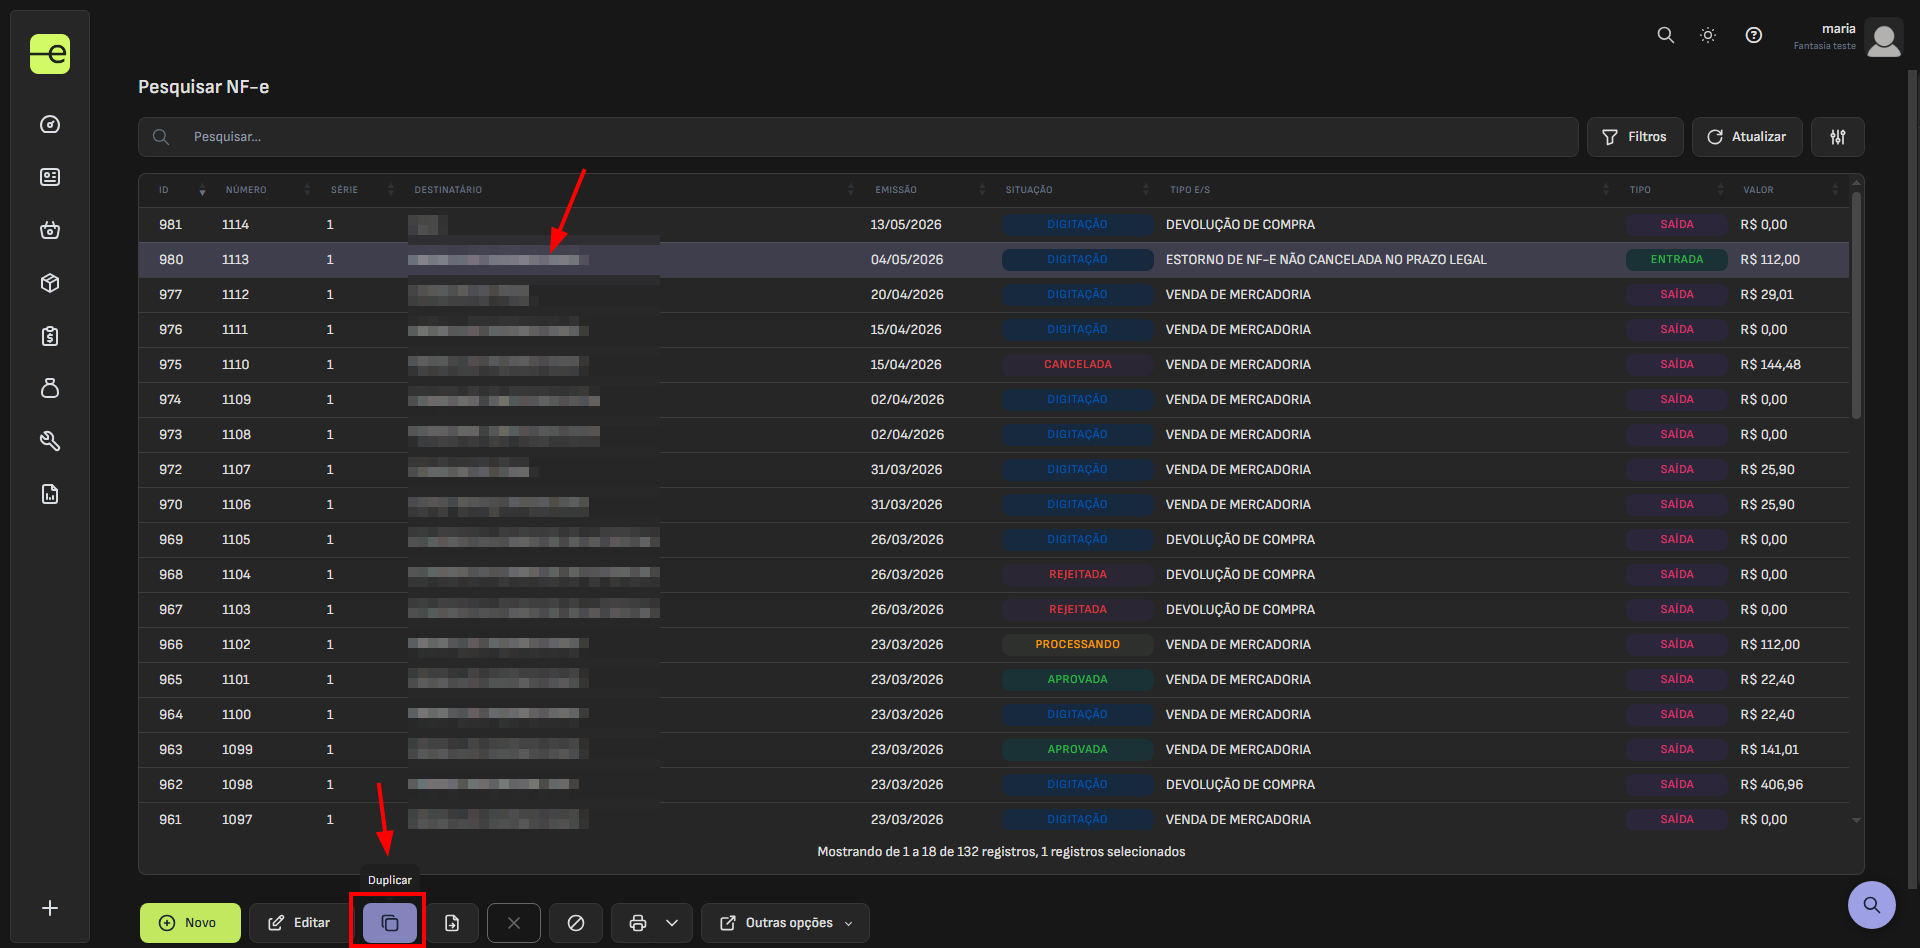Open the wrench tools icon in the sidebar
Image resolution: width=1920 pixels, height=948 pixels.
[x=50, y=441]
